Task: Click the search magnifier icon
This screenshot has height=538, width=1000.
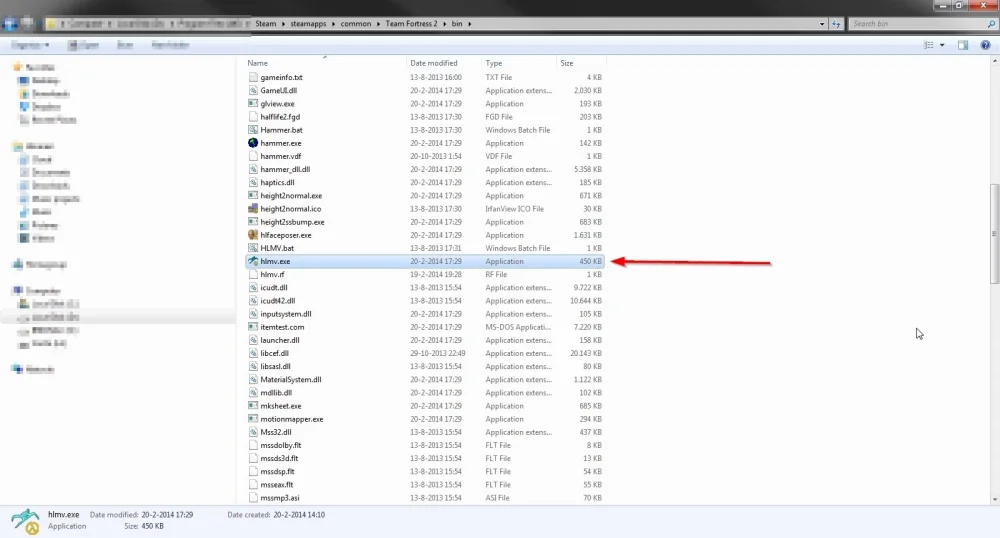Action: (x=991, y=24)
